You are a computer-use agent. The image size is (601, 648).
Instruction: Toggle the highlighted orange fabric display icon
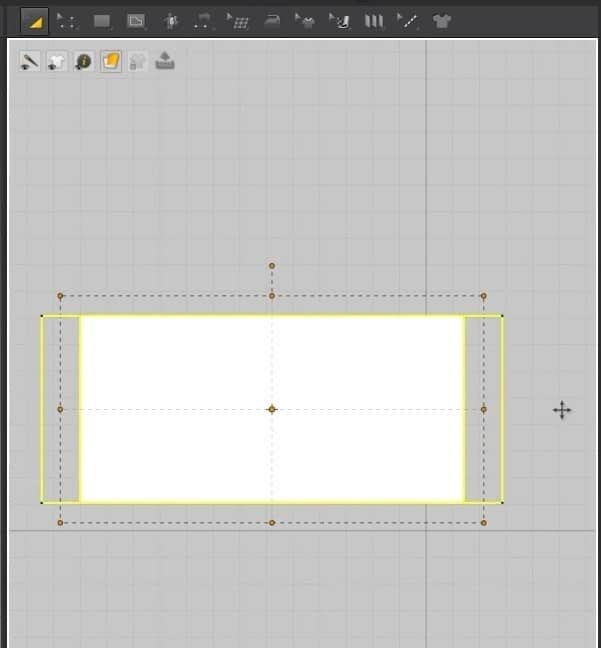coord(111,62)
